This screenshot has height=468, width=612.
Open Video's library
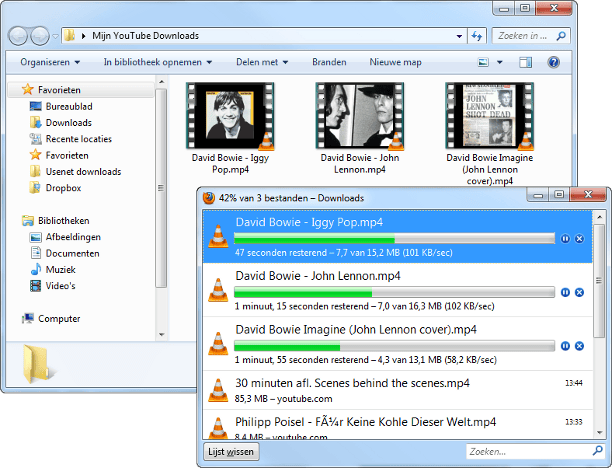coord(52,286)
